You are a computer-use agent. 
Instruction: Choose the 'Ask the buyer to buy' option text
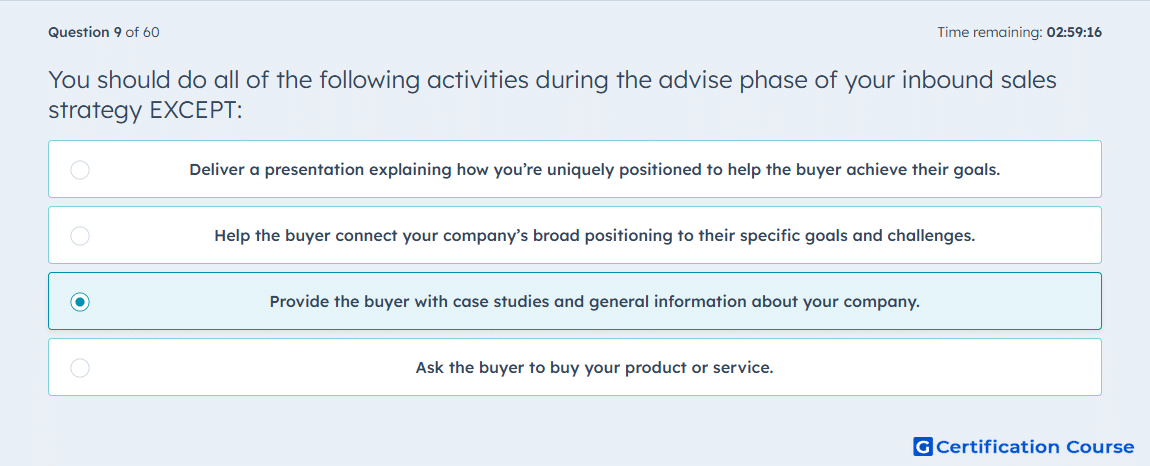point(595,368)
